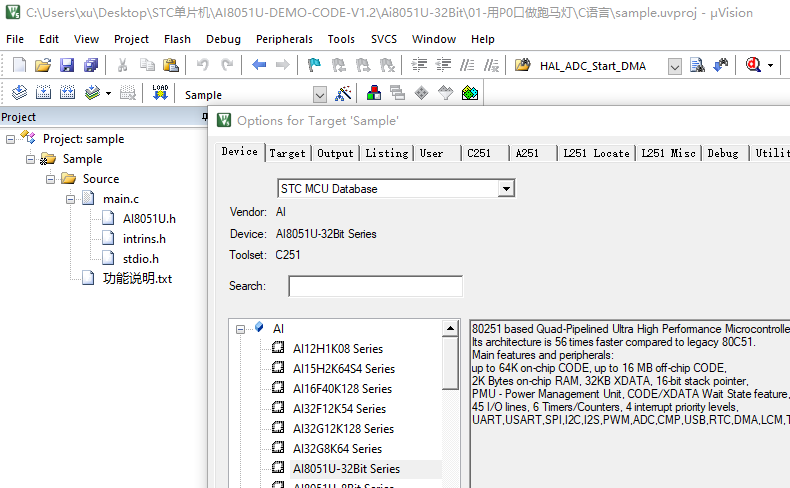Viewport: 790px width, 488px height.
Task: Click the New file icon in toolbar
Action: pos(19,65)
